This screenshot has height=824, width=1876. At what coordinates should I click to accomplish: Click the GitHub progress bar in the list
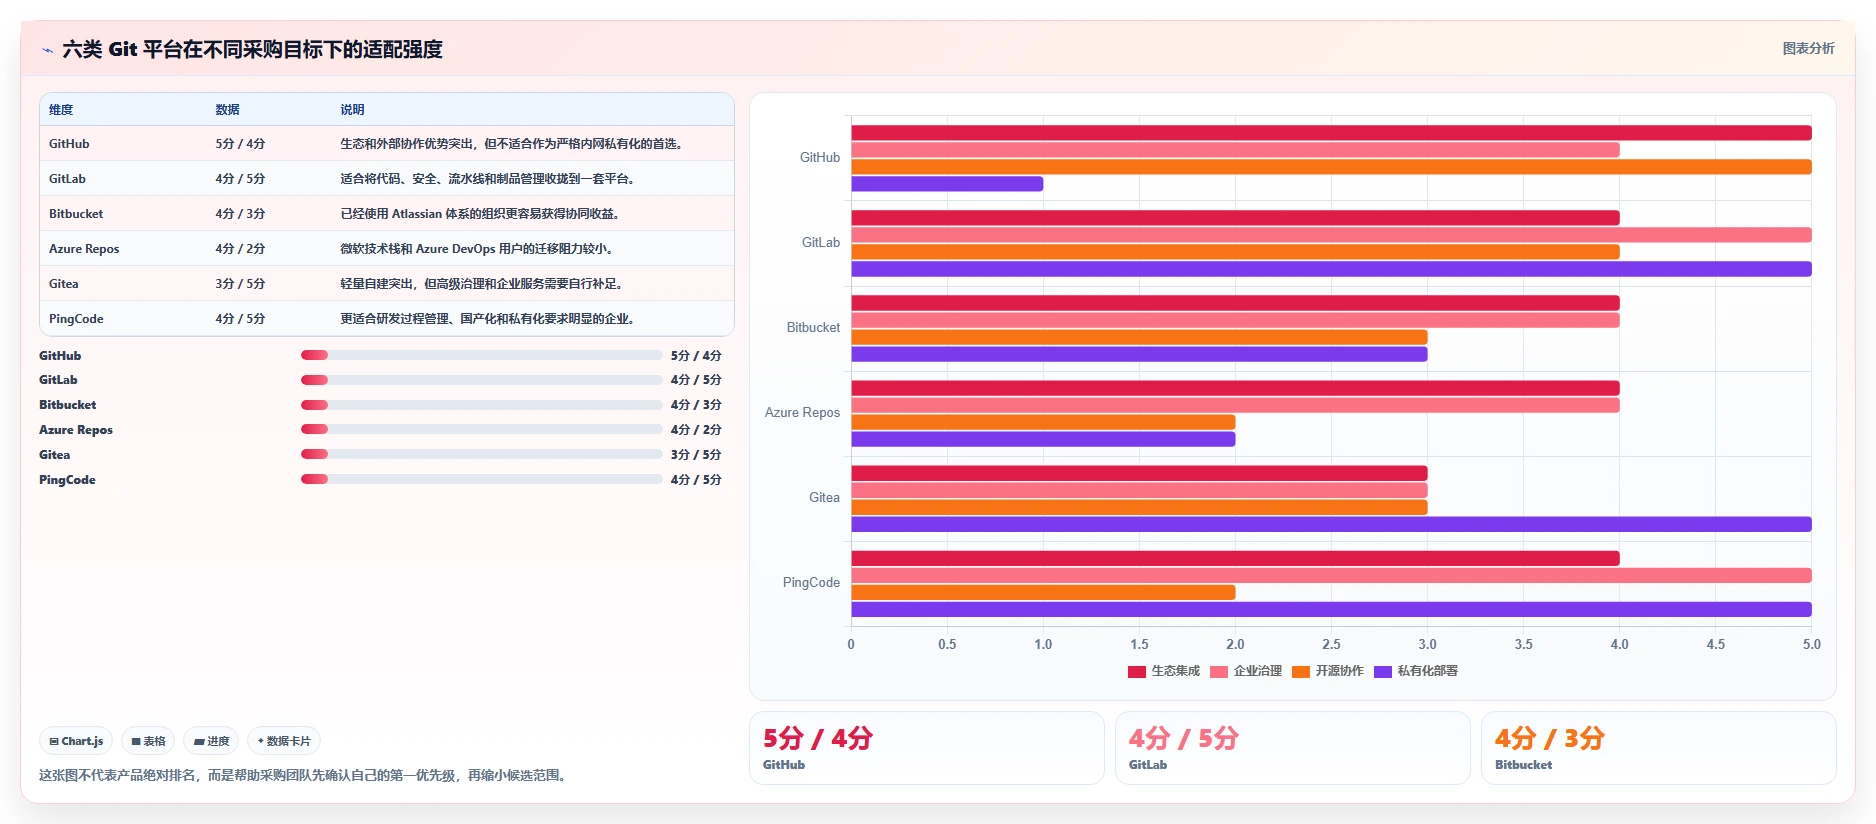[482, 355]
